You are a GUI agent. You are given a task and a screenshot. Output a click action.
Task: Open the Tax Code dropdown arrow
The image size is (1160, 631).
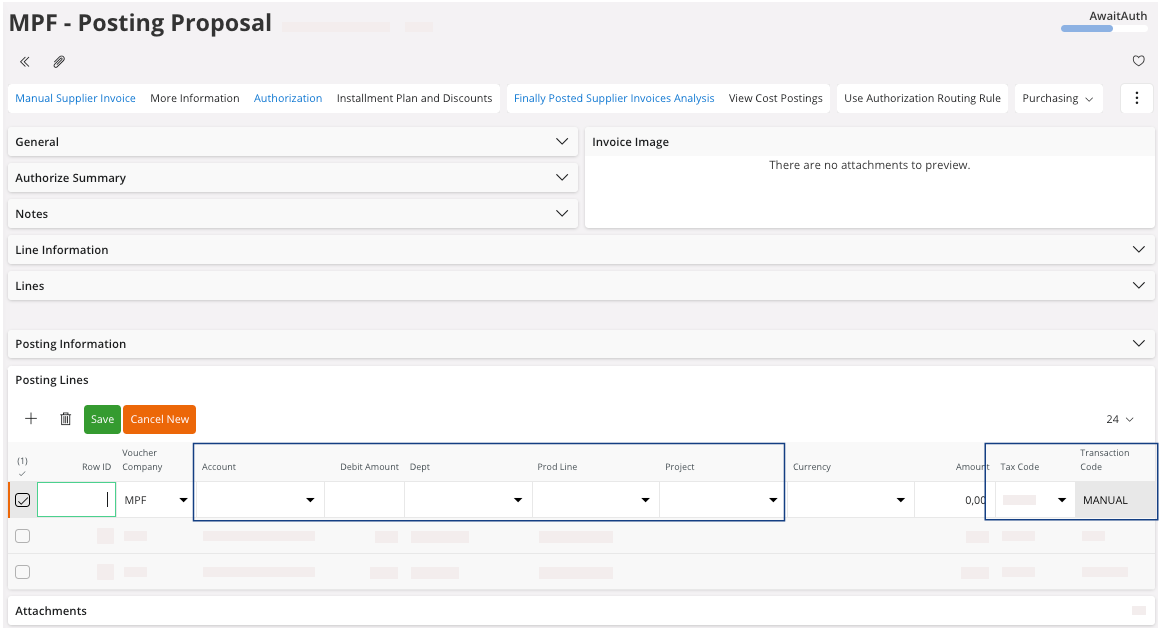[1062, 500]
